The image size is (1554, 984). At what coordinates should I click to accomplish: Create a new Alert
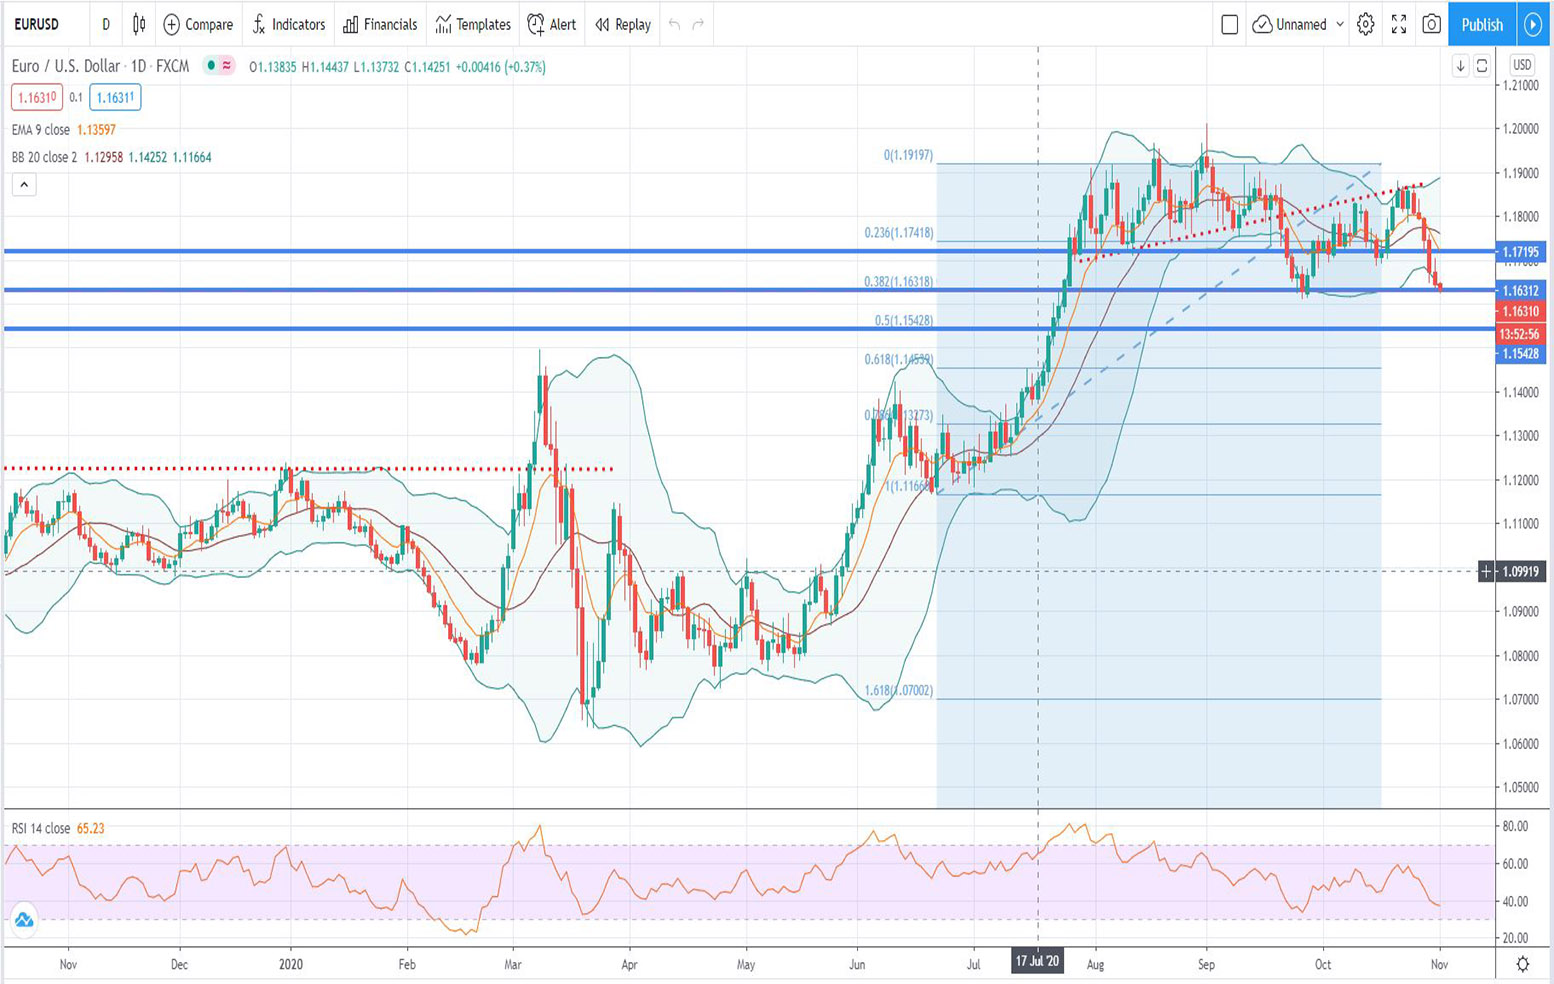point(552,24)
